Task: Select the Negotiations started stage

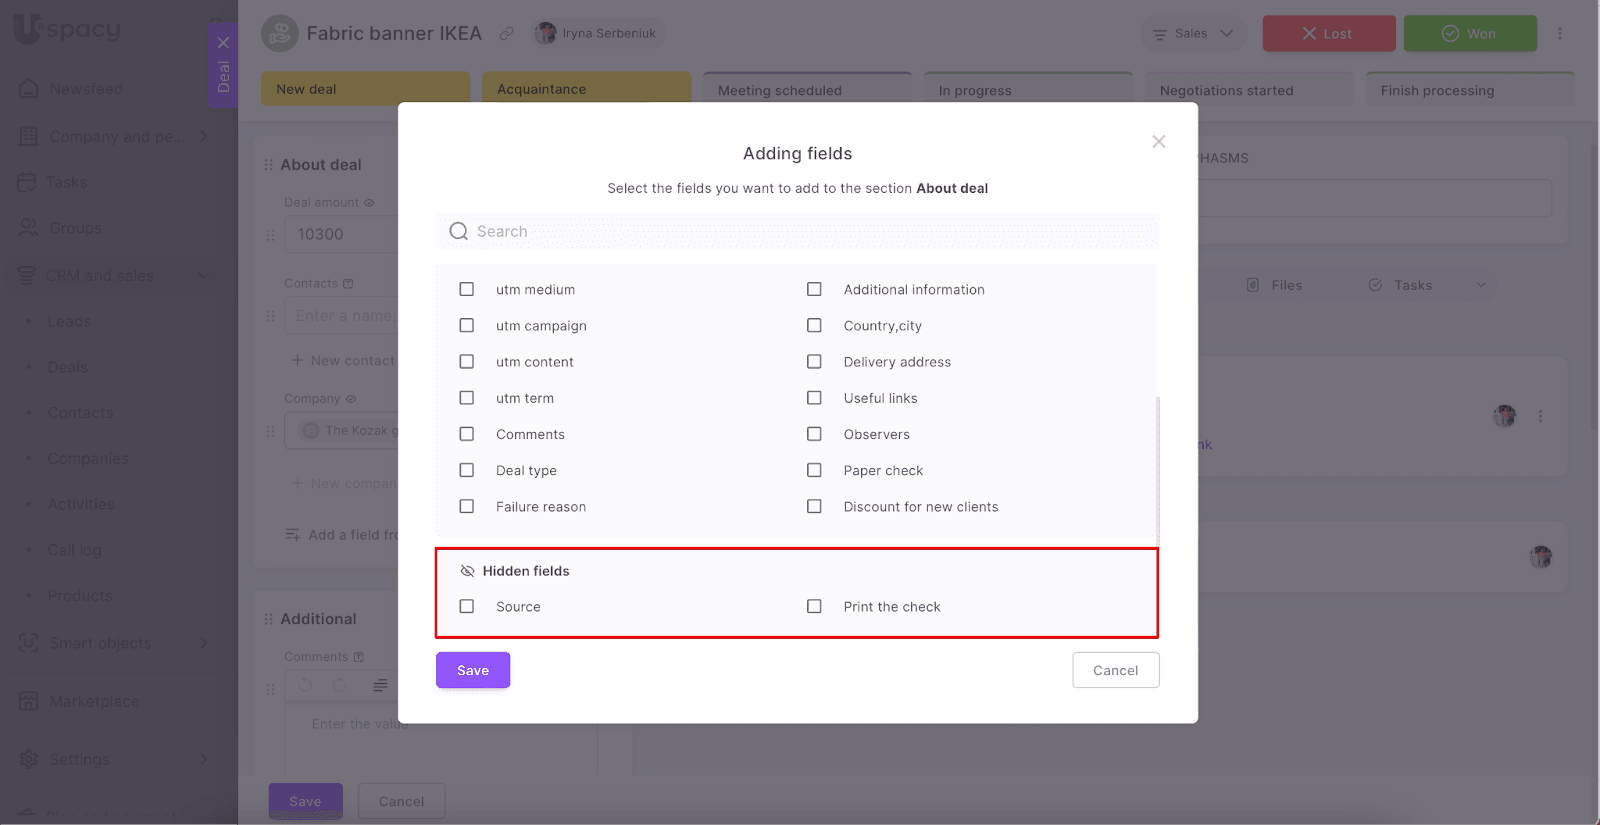Action: coord(1249,90)
